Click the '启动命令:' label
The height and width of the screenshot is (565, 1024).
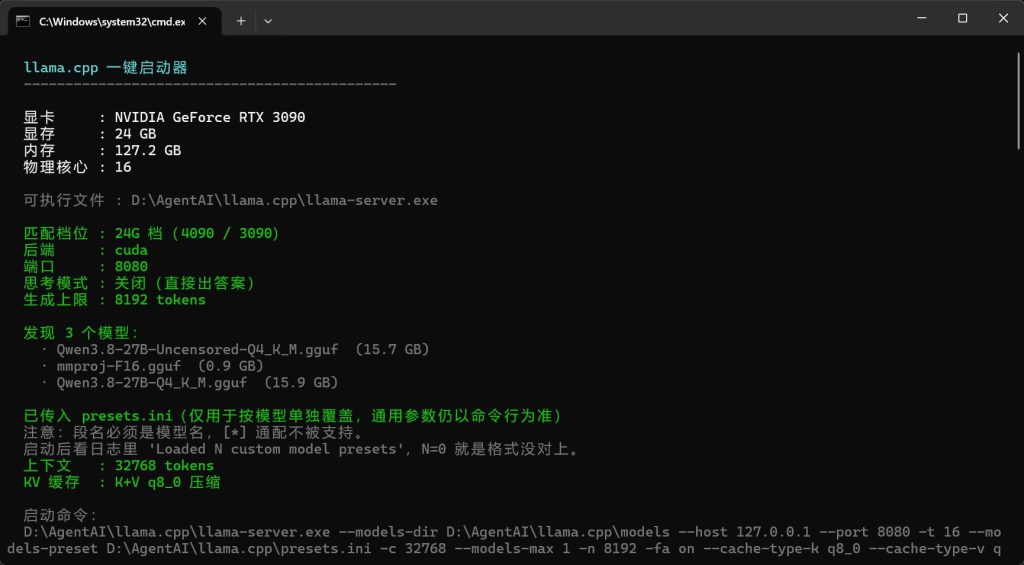(x=61, y=515)
